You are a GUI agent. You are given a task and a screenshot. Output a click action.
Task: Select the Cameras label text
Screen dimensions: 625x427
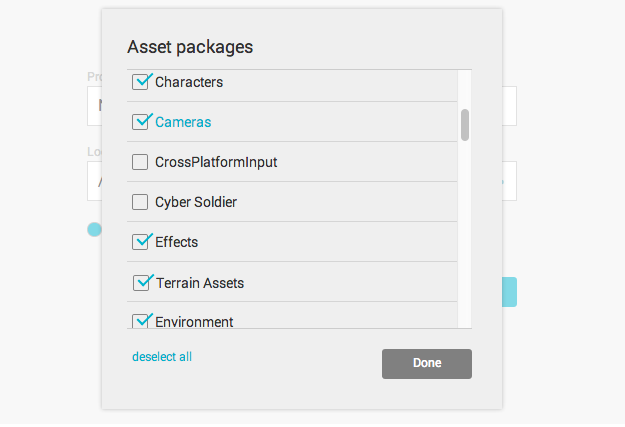[x=183, y=122]
